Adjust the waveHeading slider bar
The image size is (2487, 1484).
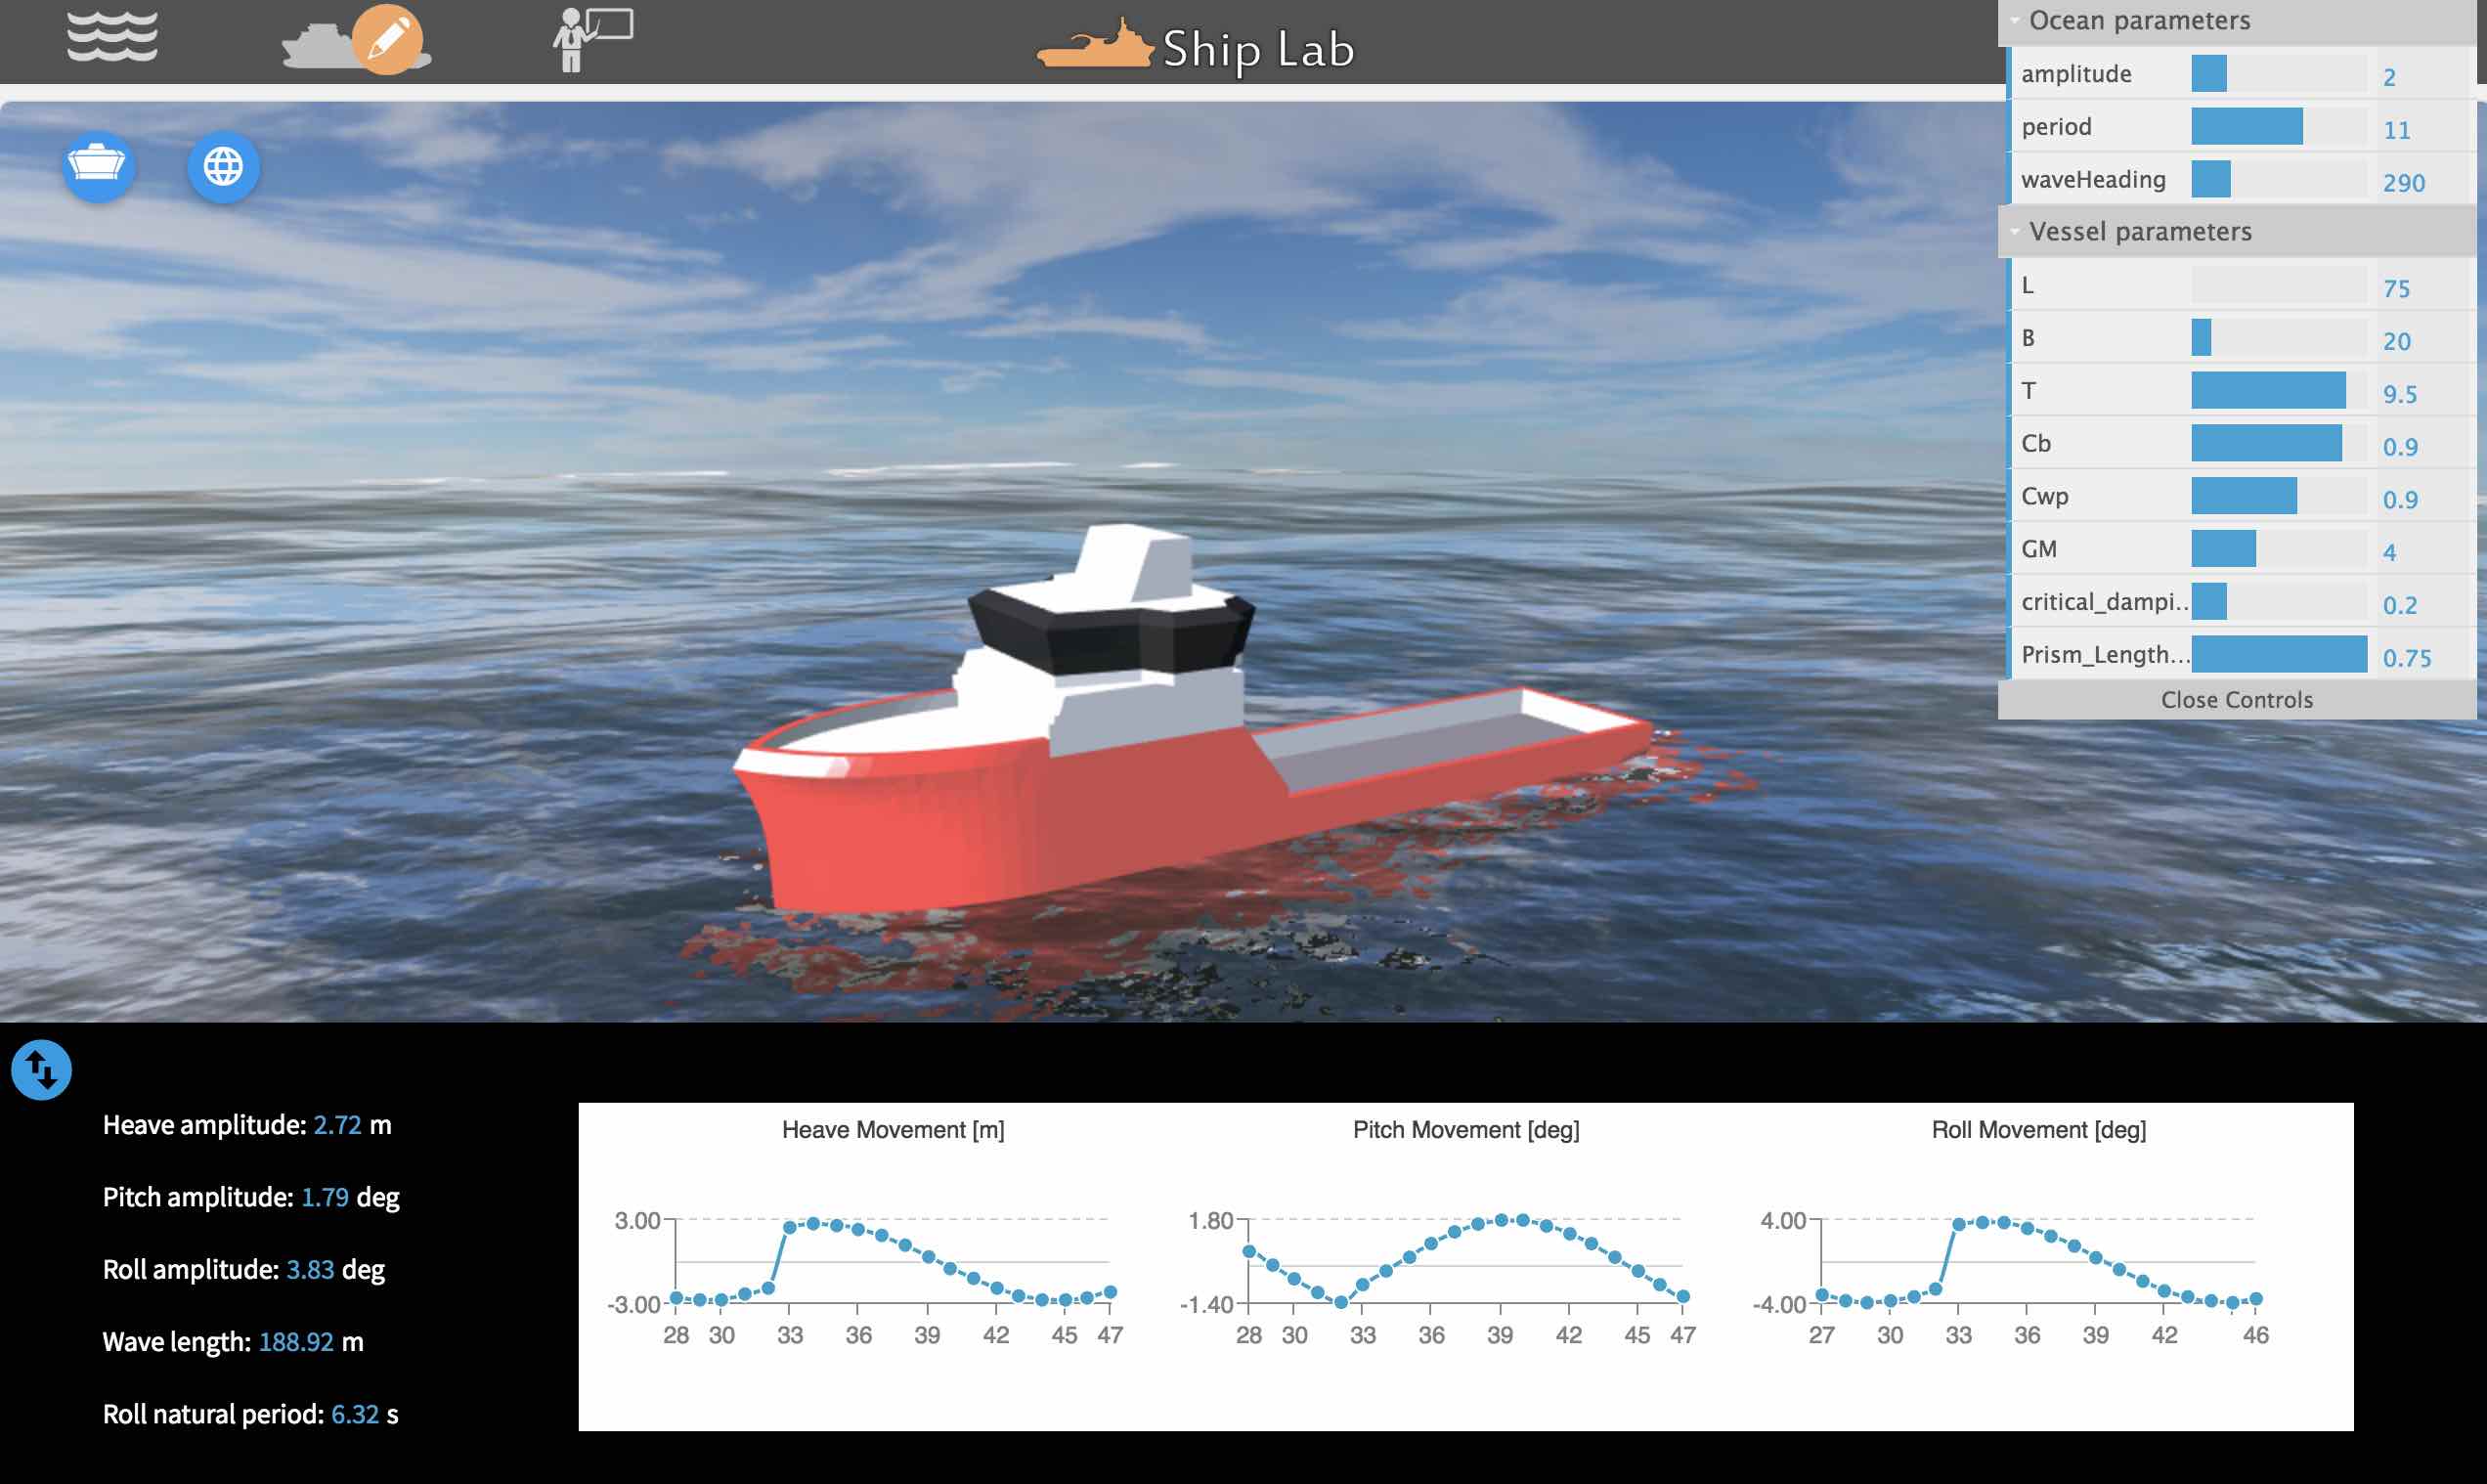[x=2278, y=180]
